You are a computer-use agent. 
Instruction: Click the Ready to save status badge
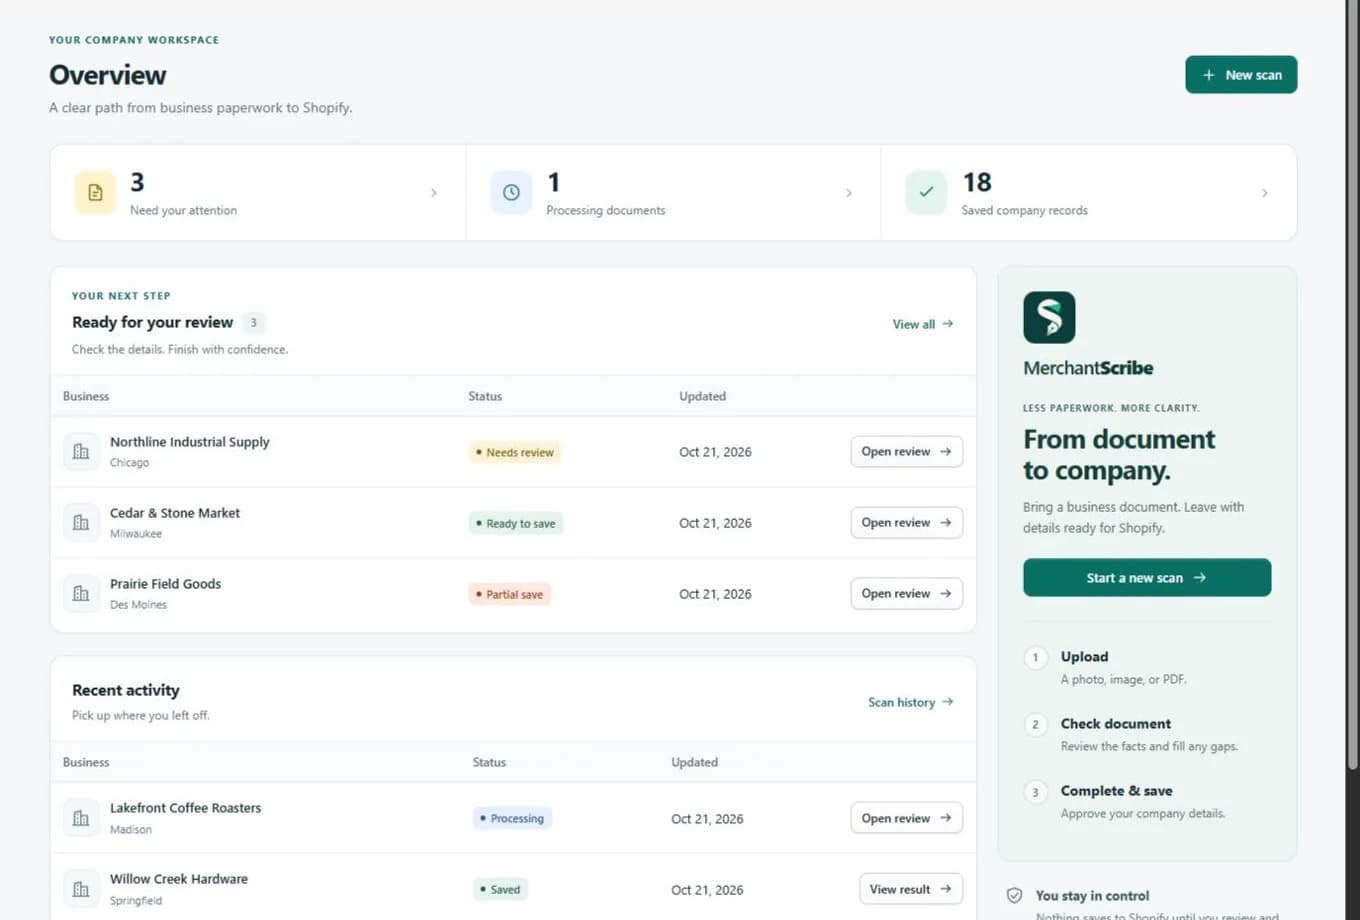[x=516, y=523]
